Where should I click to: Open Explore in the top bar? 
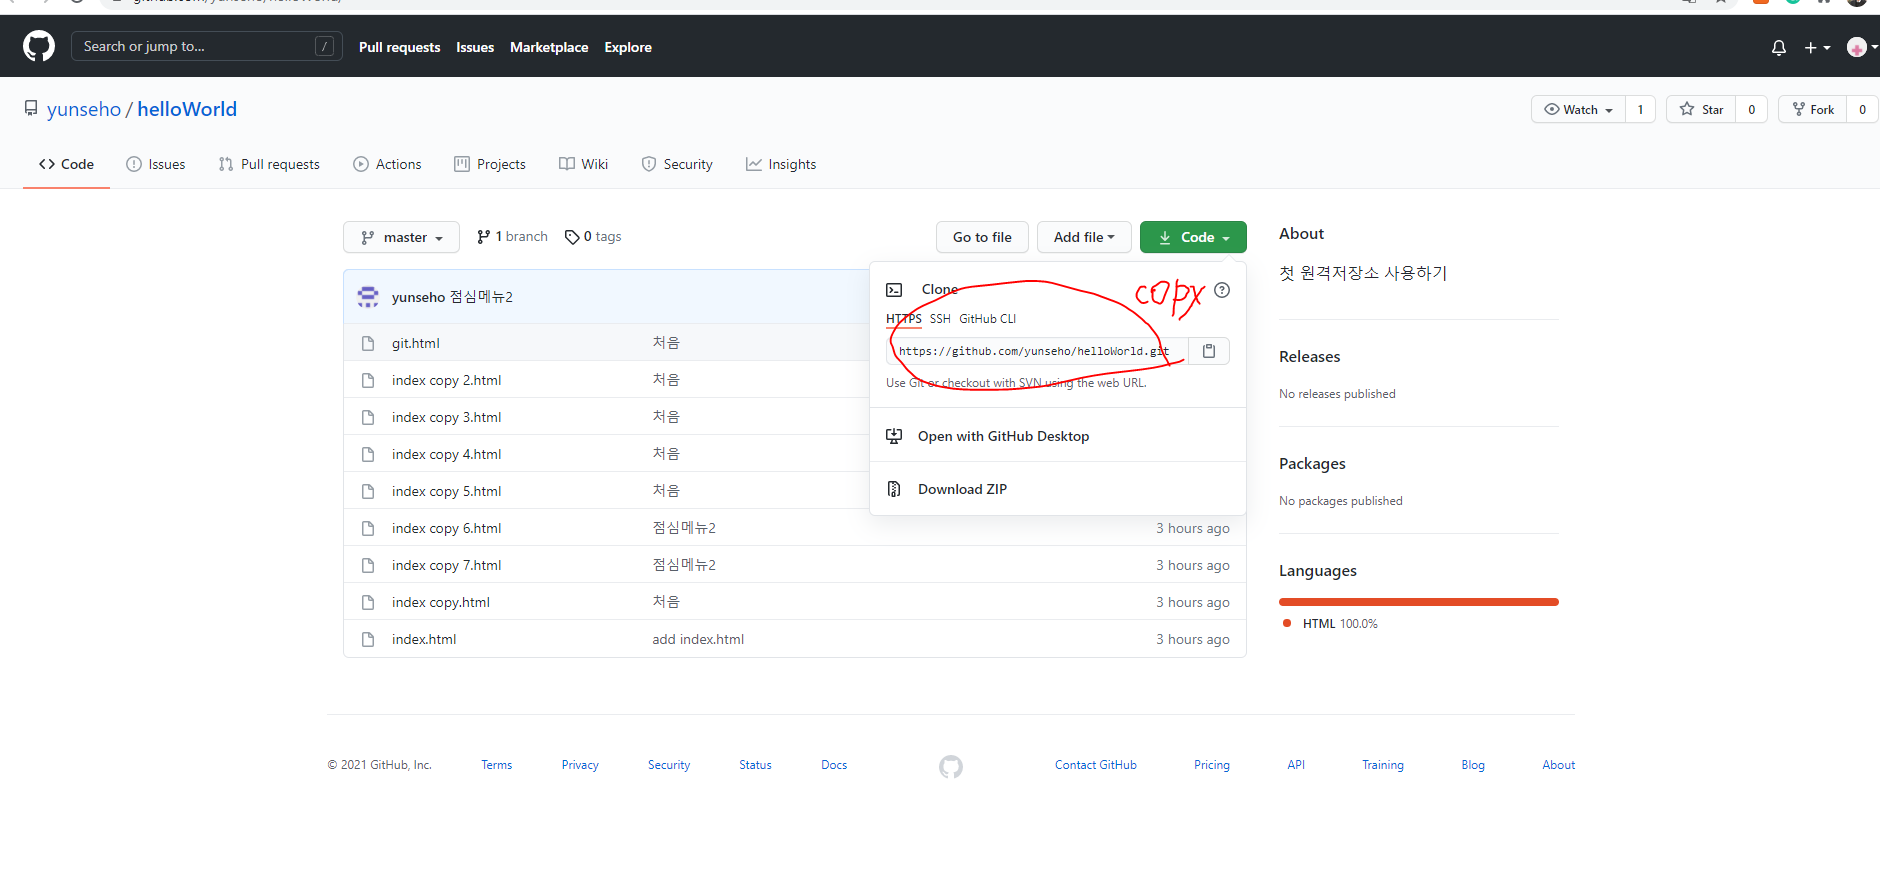628,47
